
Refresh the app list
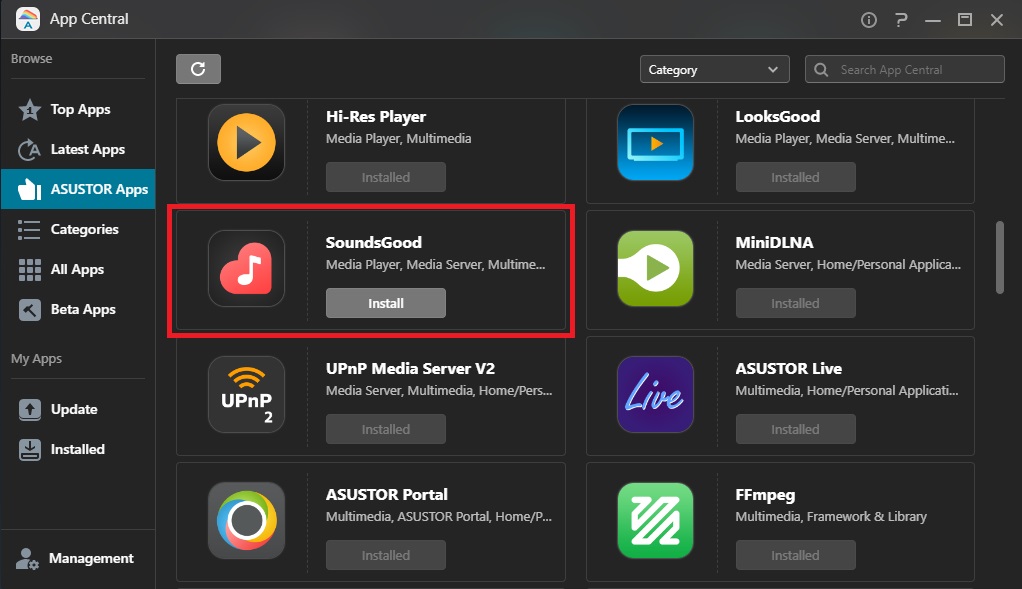point(198,69)
